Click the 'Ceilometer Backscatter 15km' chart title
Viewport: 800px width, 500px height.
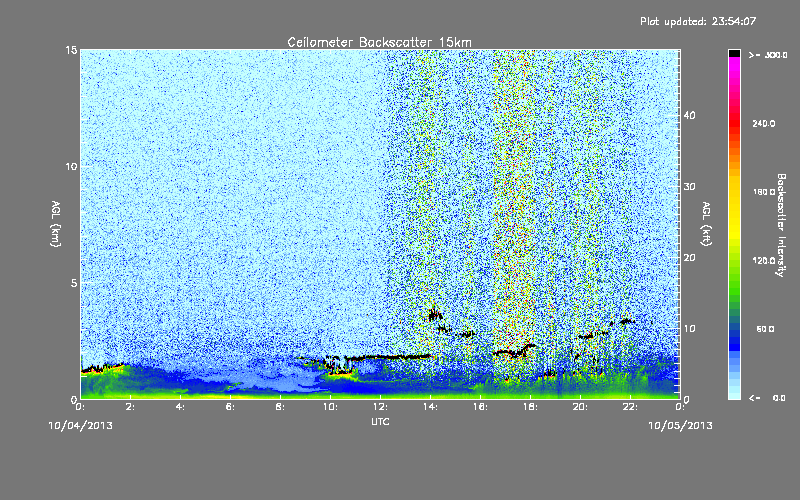click(x=379, y=42)
